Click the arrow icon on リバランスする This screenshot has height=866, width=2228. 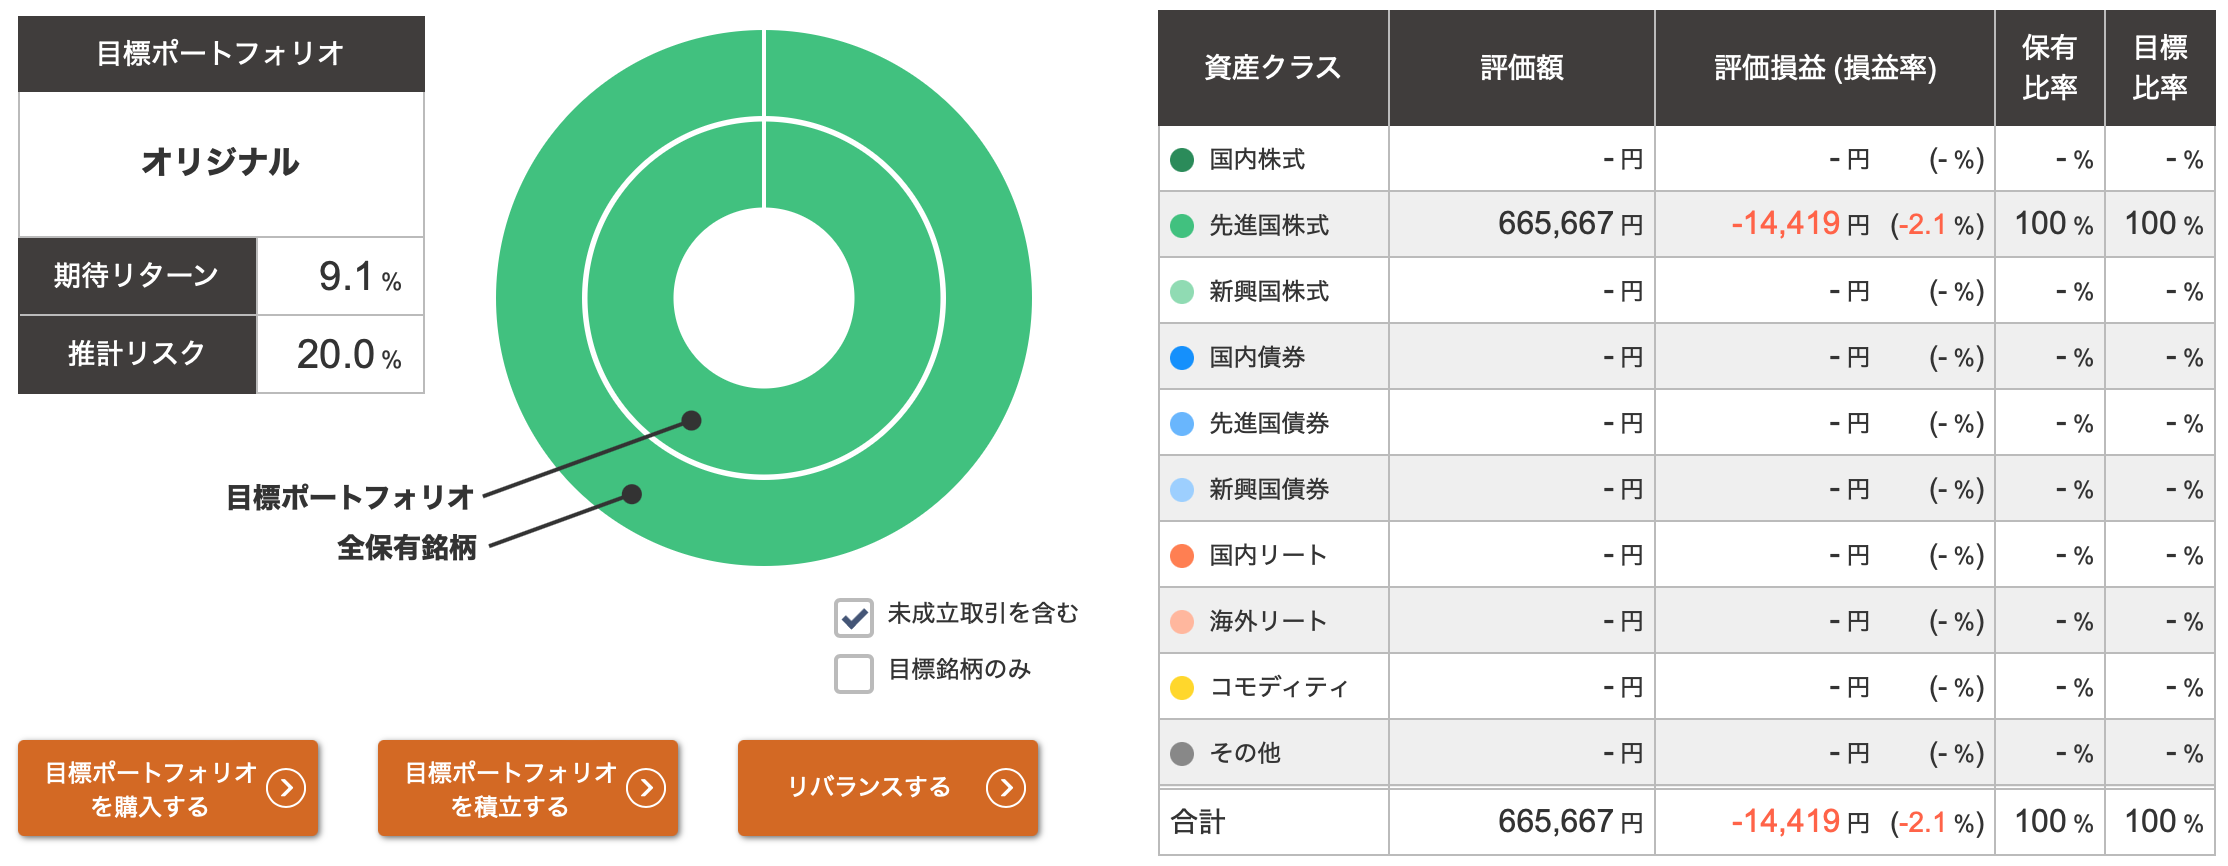click(1006, 788)
